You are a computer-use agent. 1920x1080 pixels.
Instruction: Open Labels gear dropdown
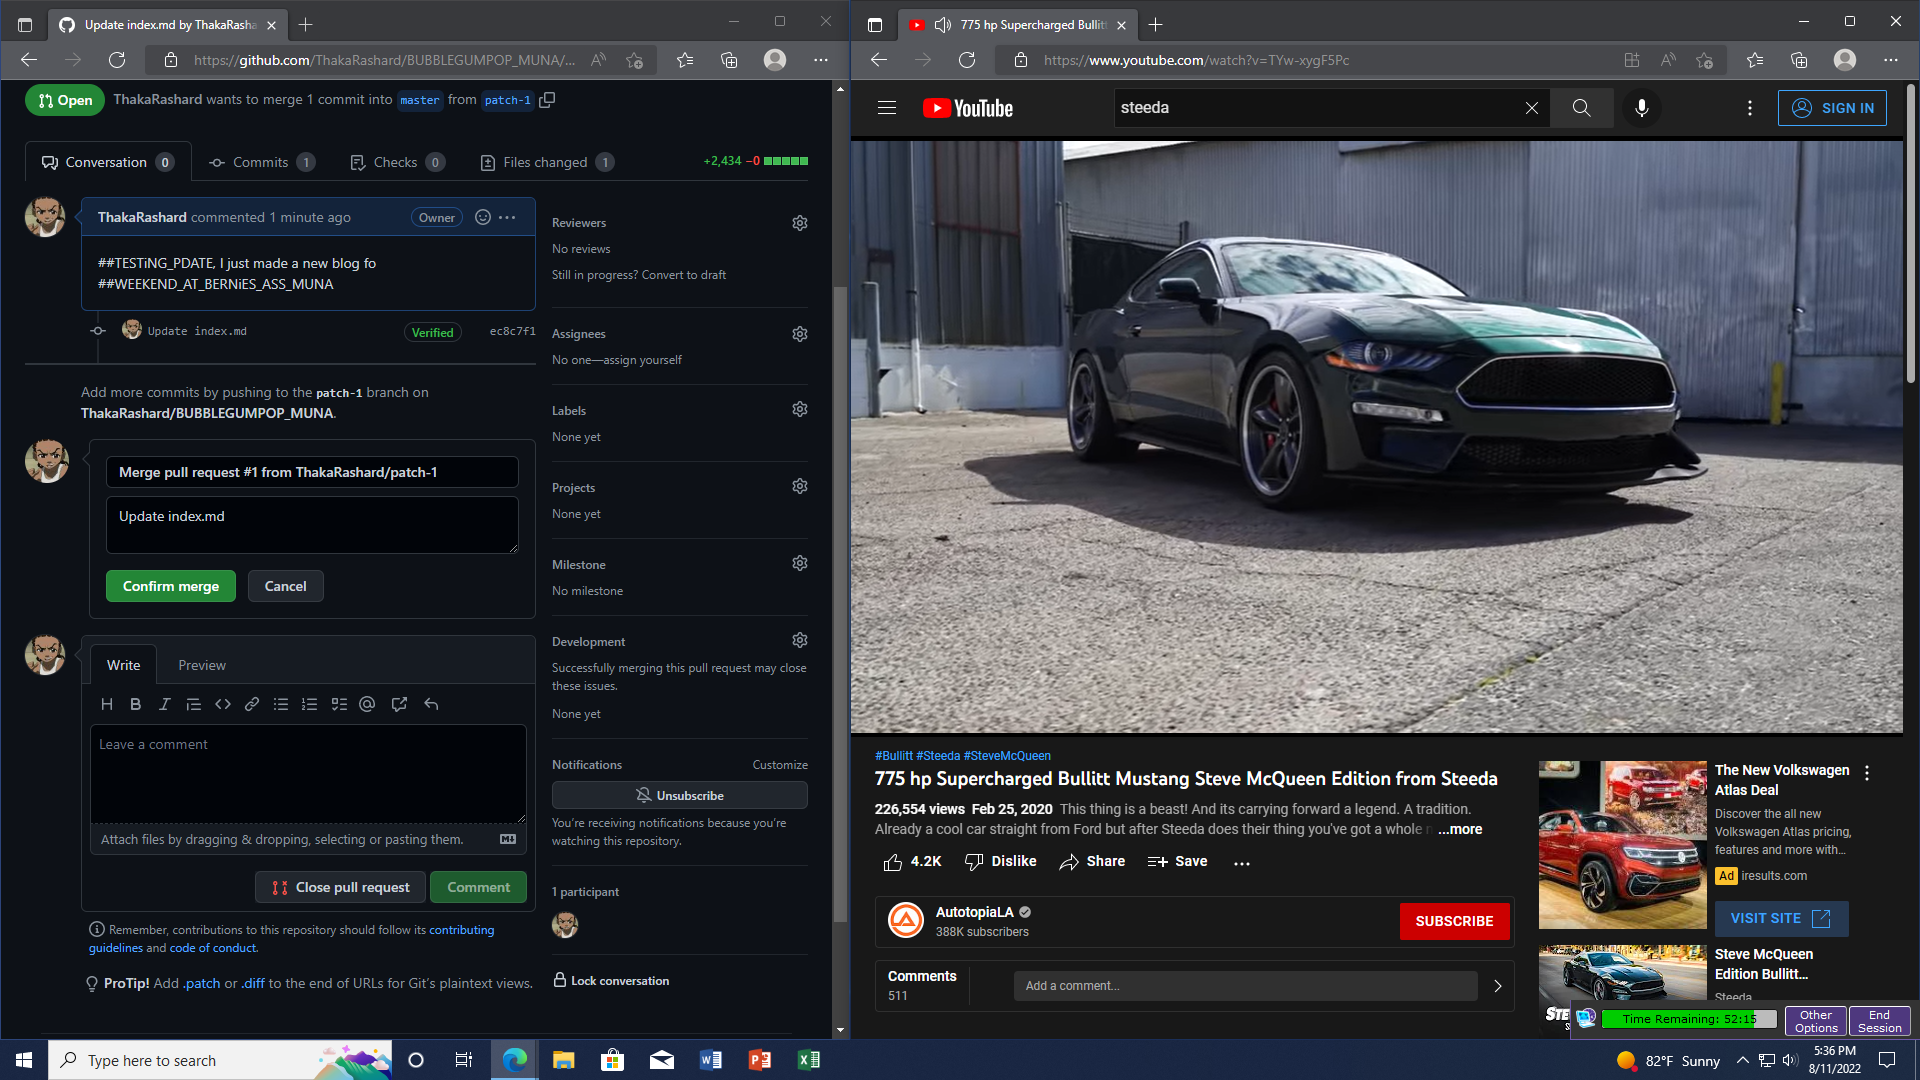click(x=800, y=410)
